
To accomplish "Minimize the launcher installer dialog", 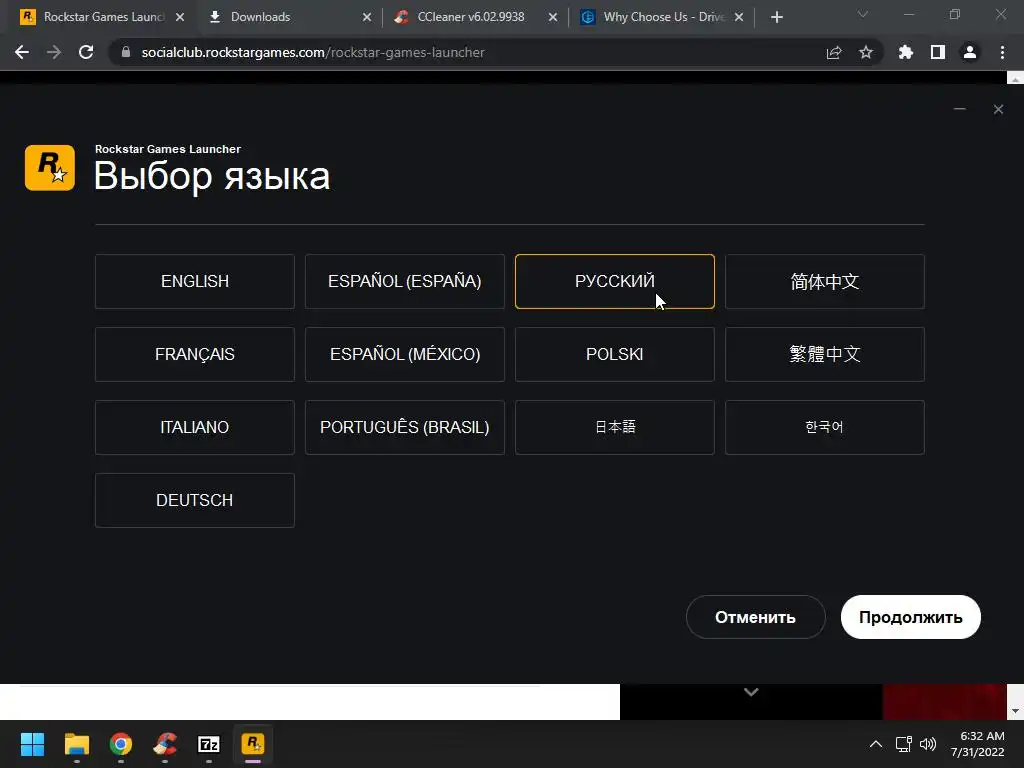I will coord(959,109).
